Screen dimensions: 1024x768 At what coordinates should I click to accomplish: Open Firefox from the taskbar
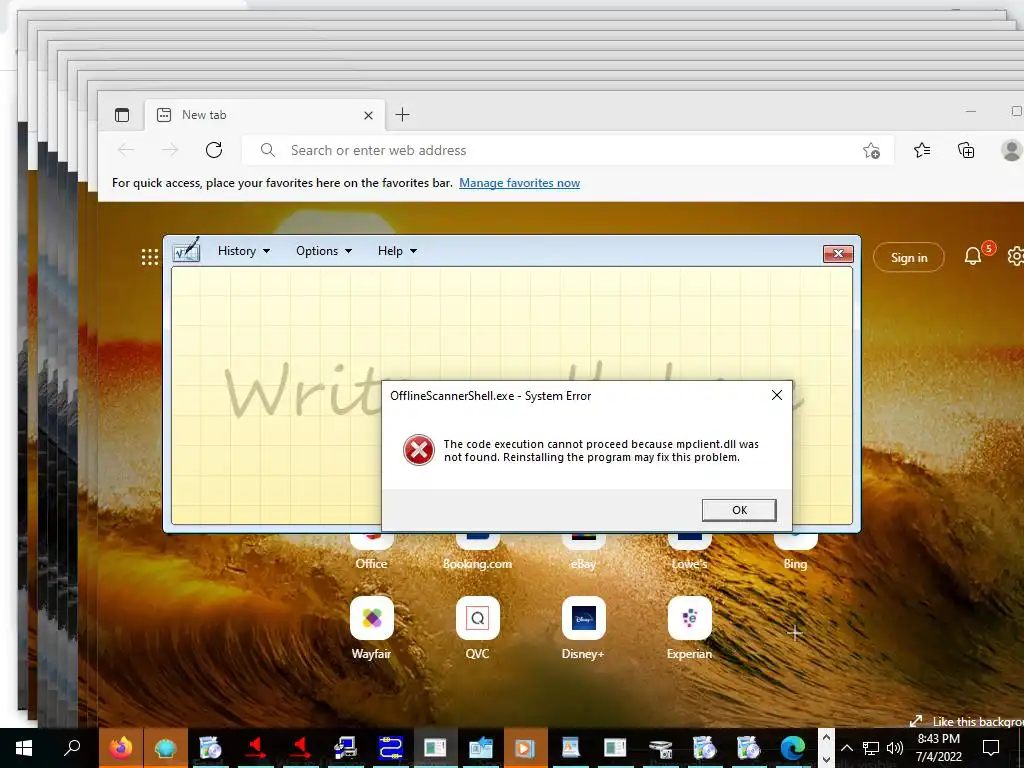121,748
